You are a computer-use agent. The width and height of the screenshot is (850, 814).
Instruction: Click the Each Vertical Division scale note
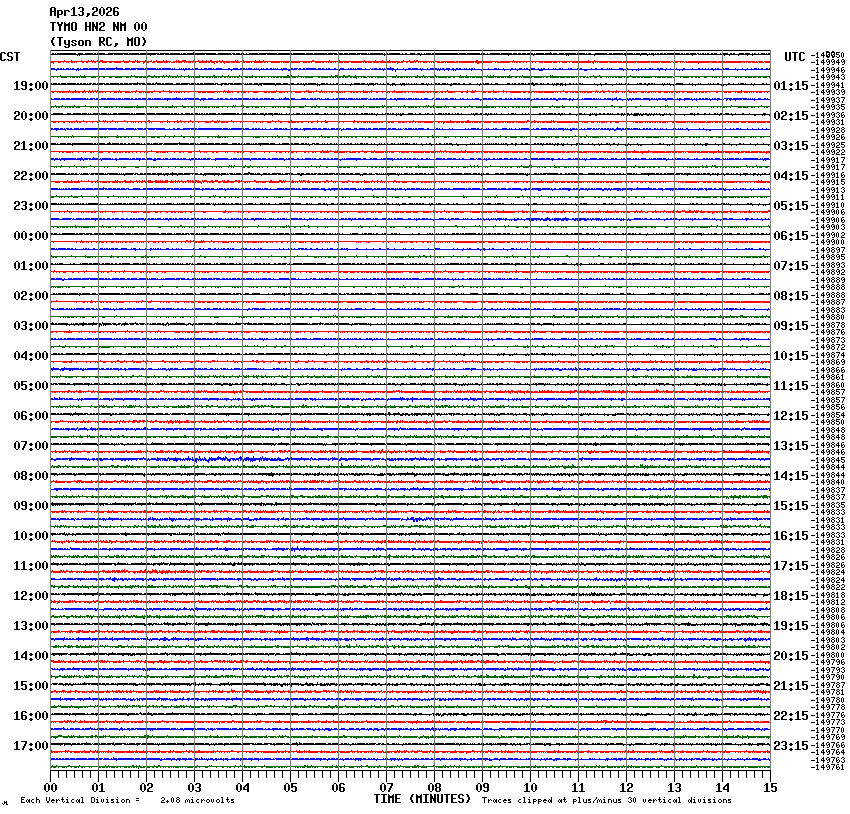127,800
